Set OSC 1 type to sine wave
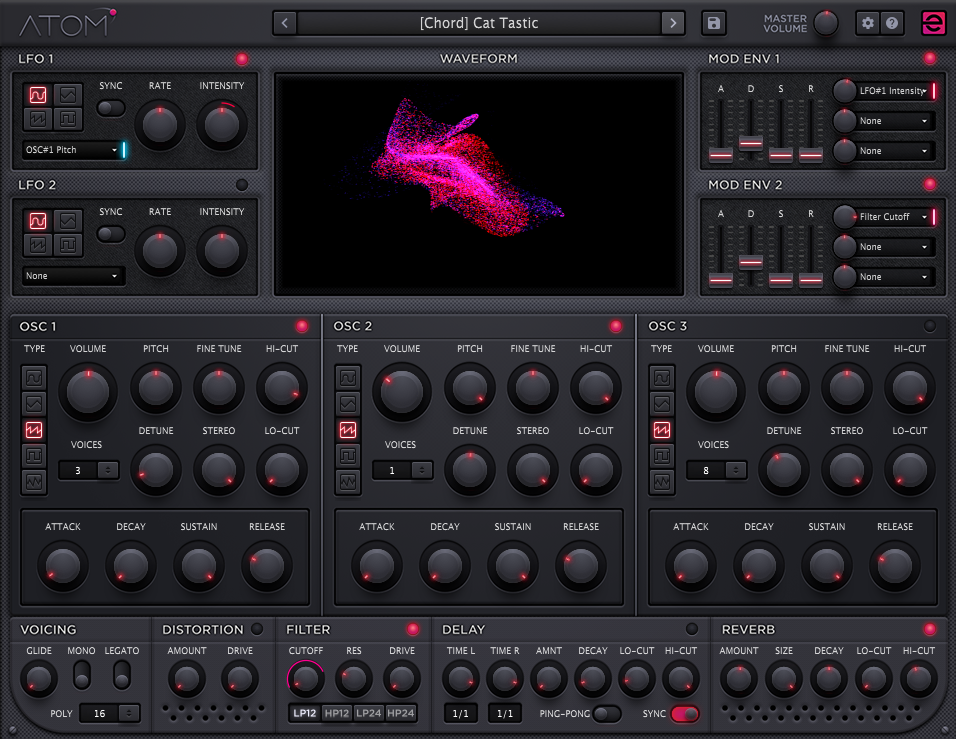Viewport: 956px width, 739px height. pos(35,378)
